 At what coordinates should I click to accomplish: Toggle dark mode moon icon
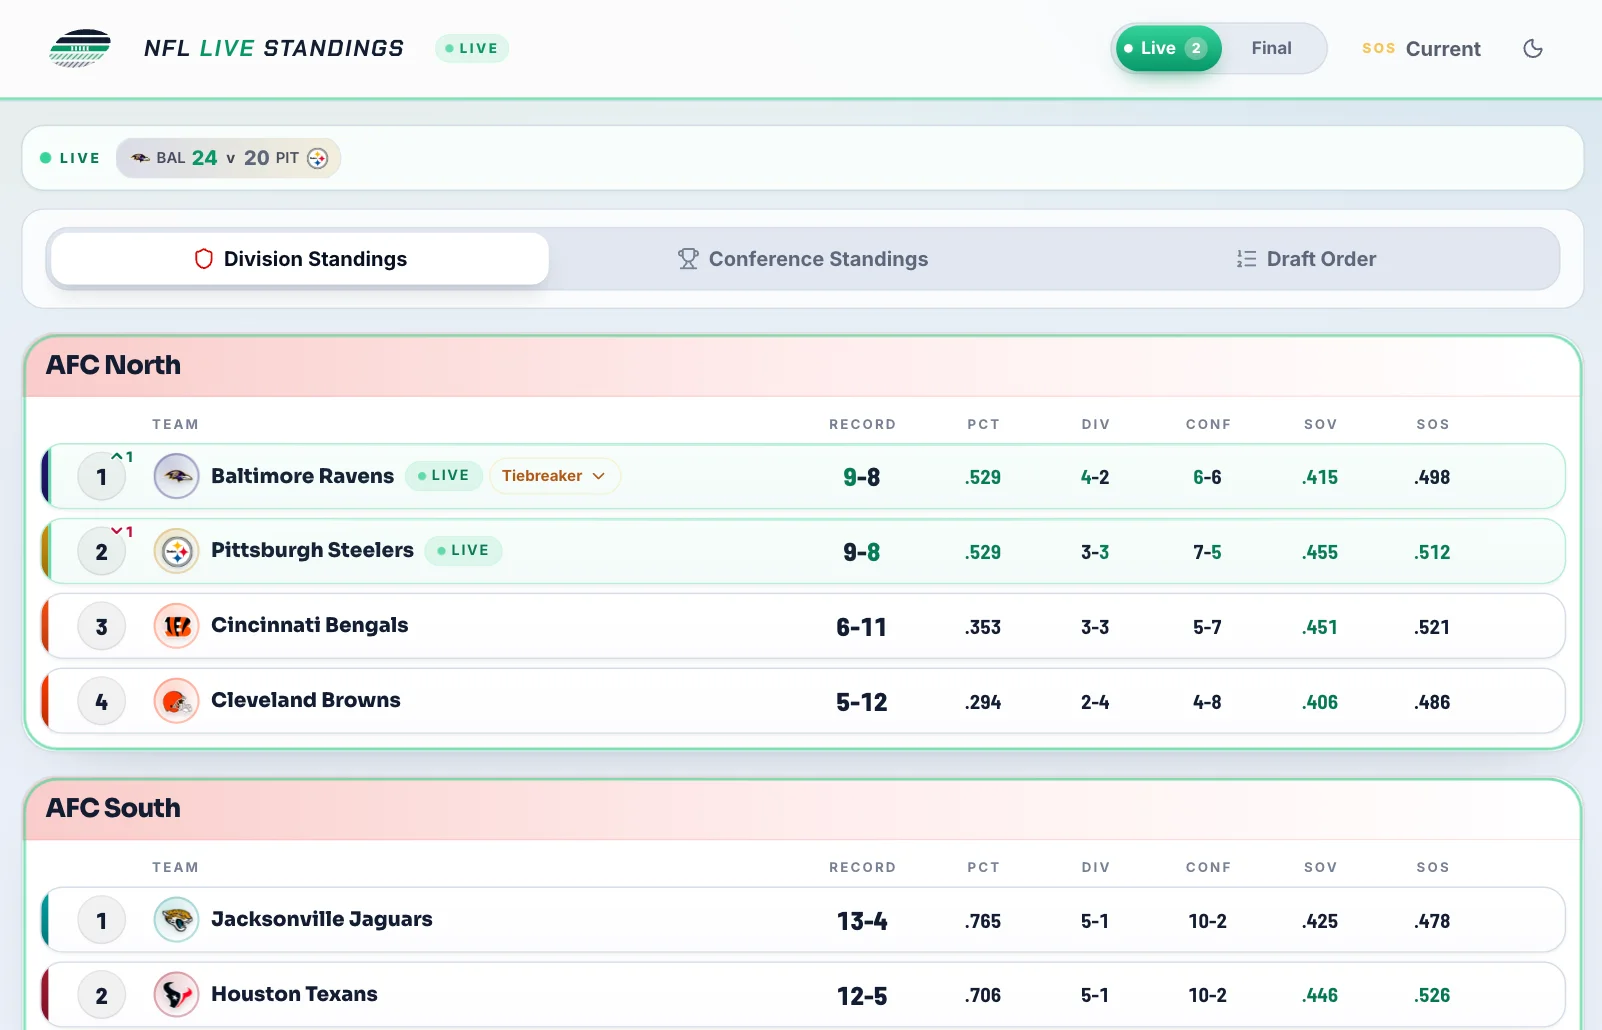click(1533, 48)
